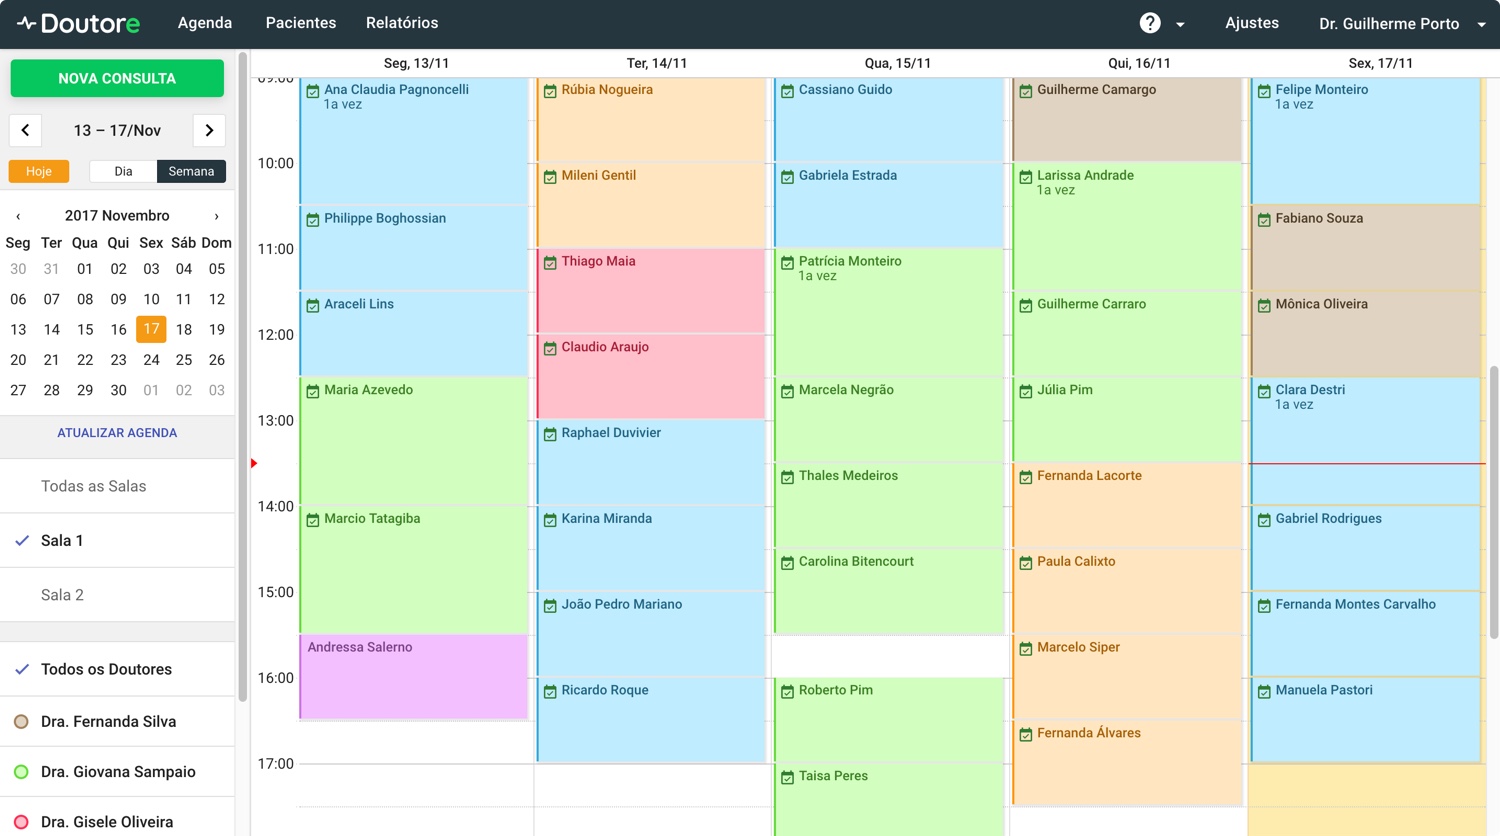Click calendar icon on Guilherme Camargo appointment
The width and height of the screenshot is (1500, 836).
(1026, 91)
